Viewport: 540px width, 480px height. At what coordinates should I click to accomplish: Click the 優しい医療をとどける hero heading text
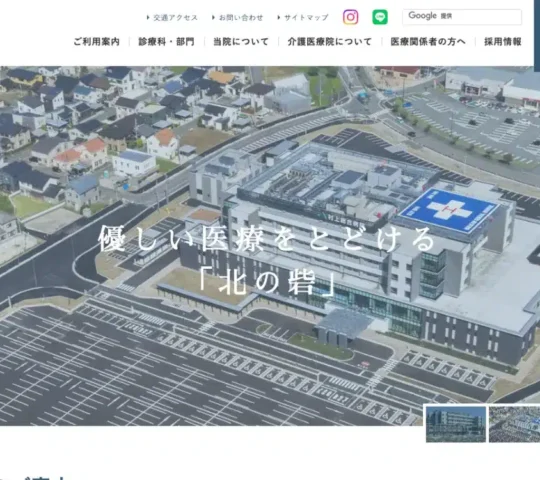pyautogui.click(x=267, y=239)
